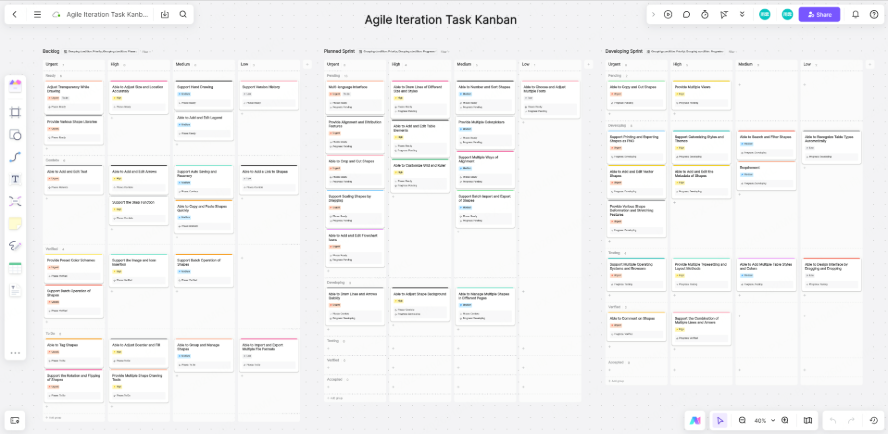Open the Multi-language Interface card
The image size is (888, 434).
356,97
